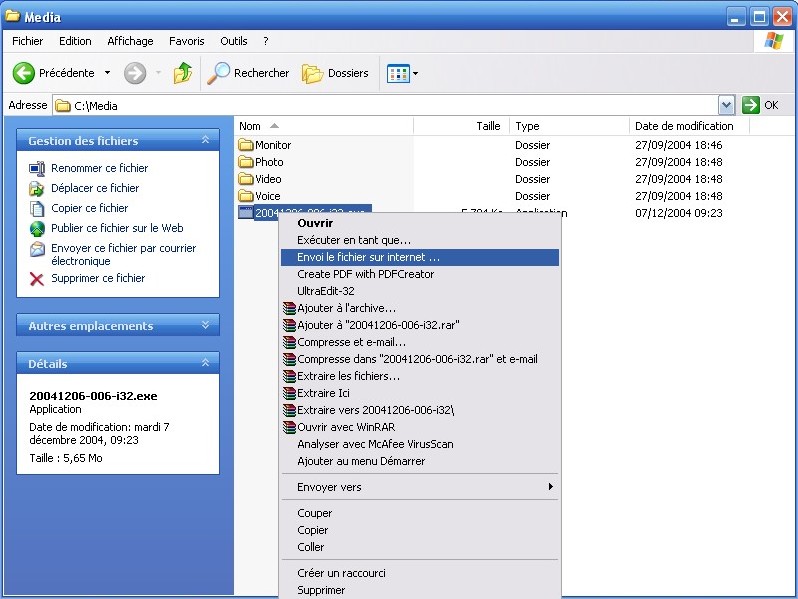The image size is (798, 599).
Task: Expand the Autres emplacements panel
Action: 205,326
